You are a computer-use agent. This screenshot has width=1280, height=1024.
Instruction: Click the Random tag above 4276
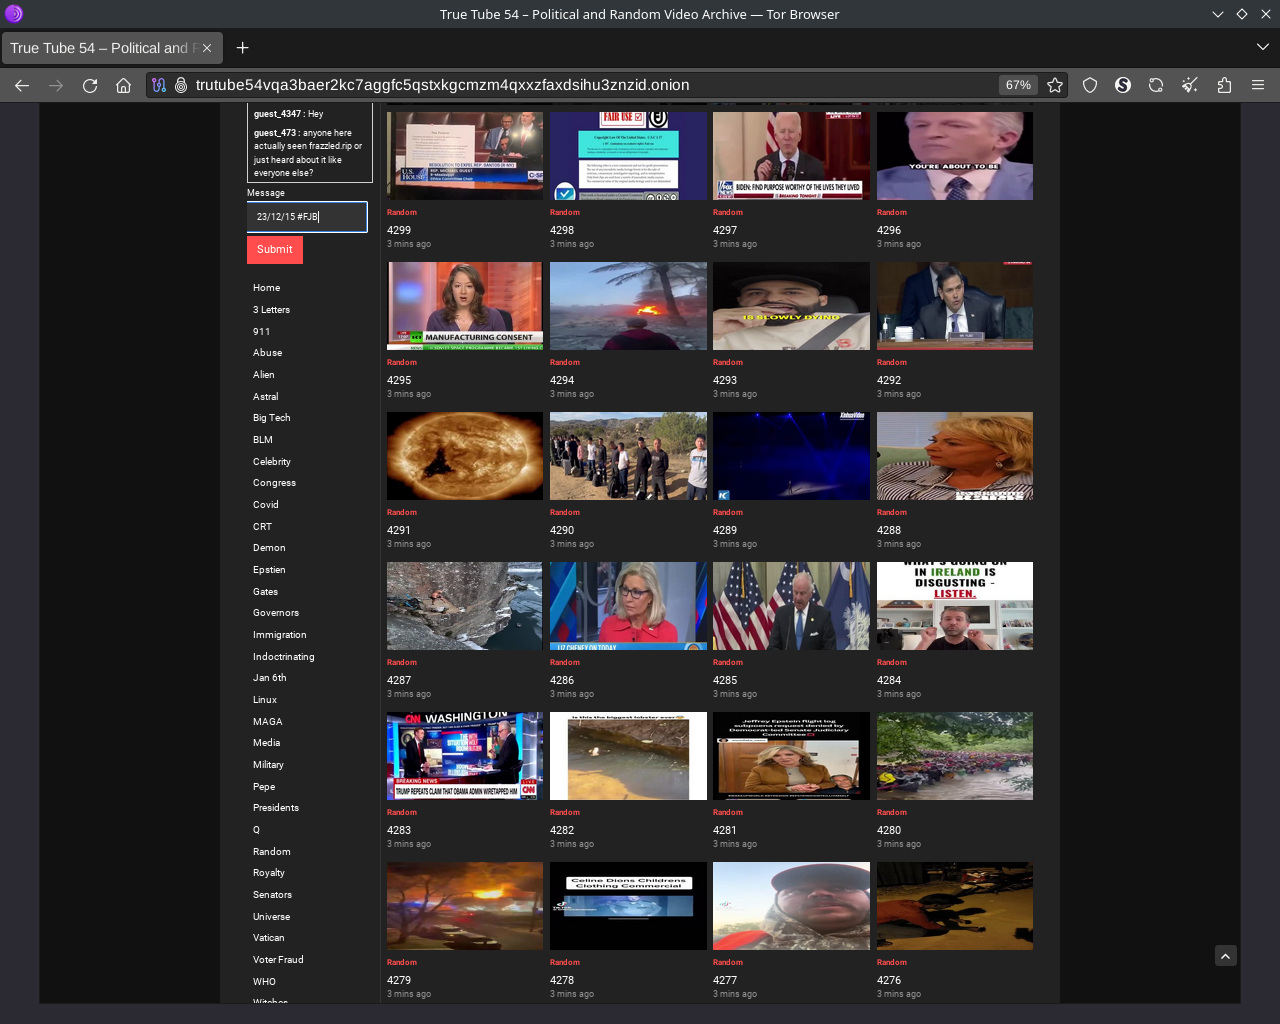892,962
